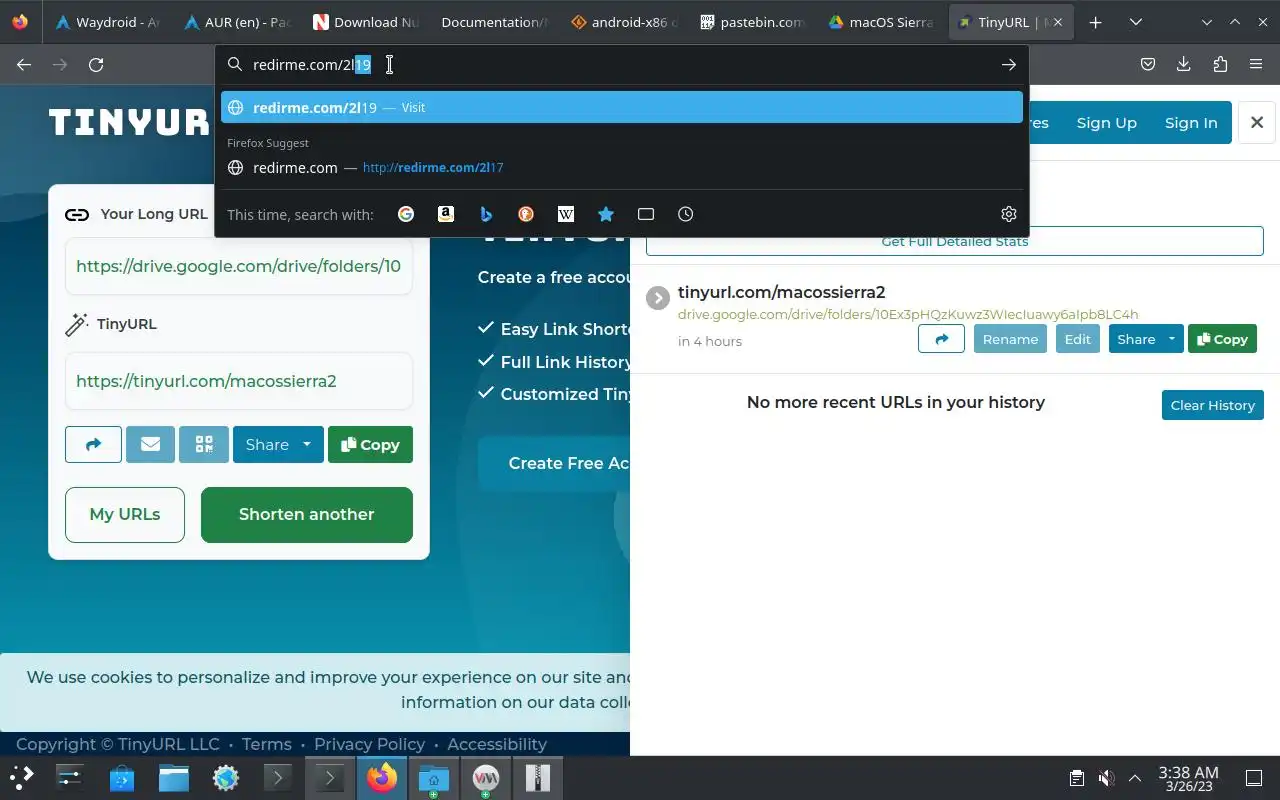Close the history panel with X

tap(1257, 122)
